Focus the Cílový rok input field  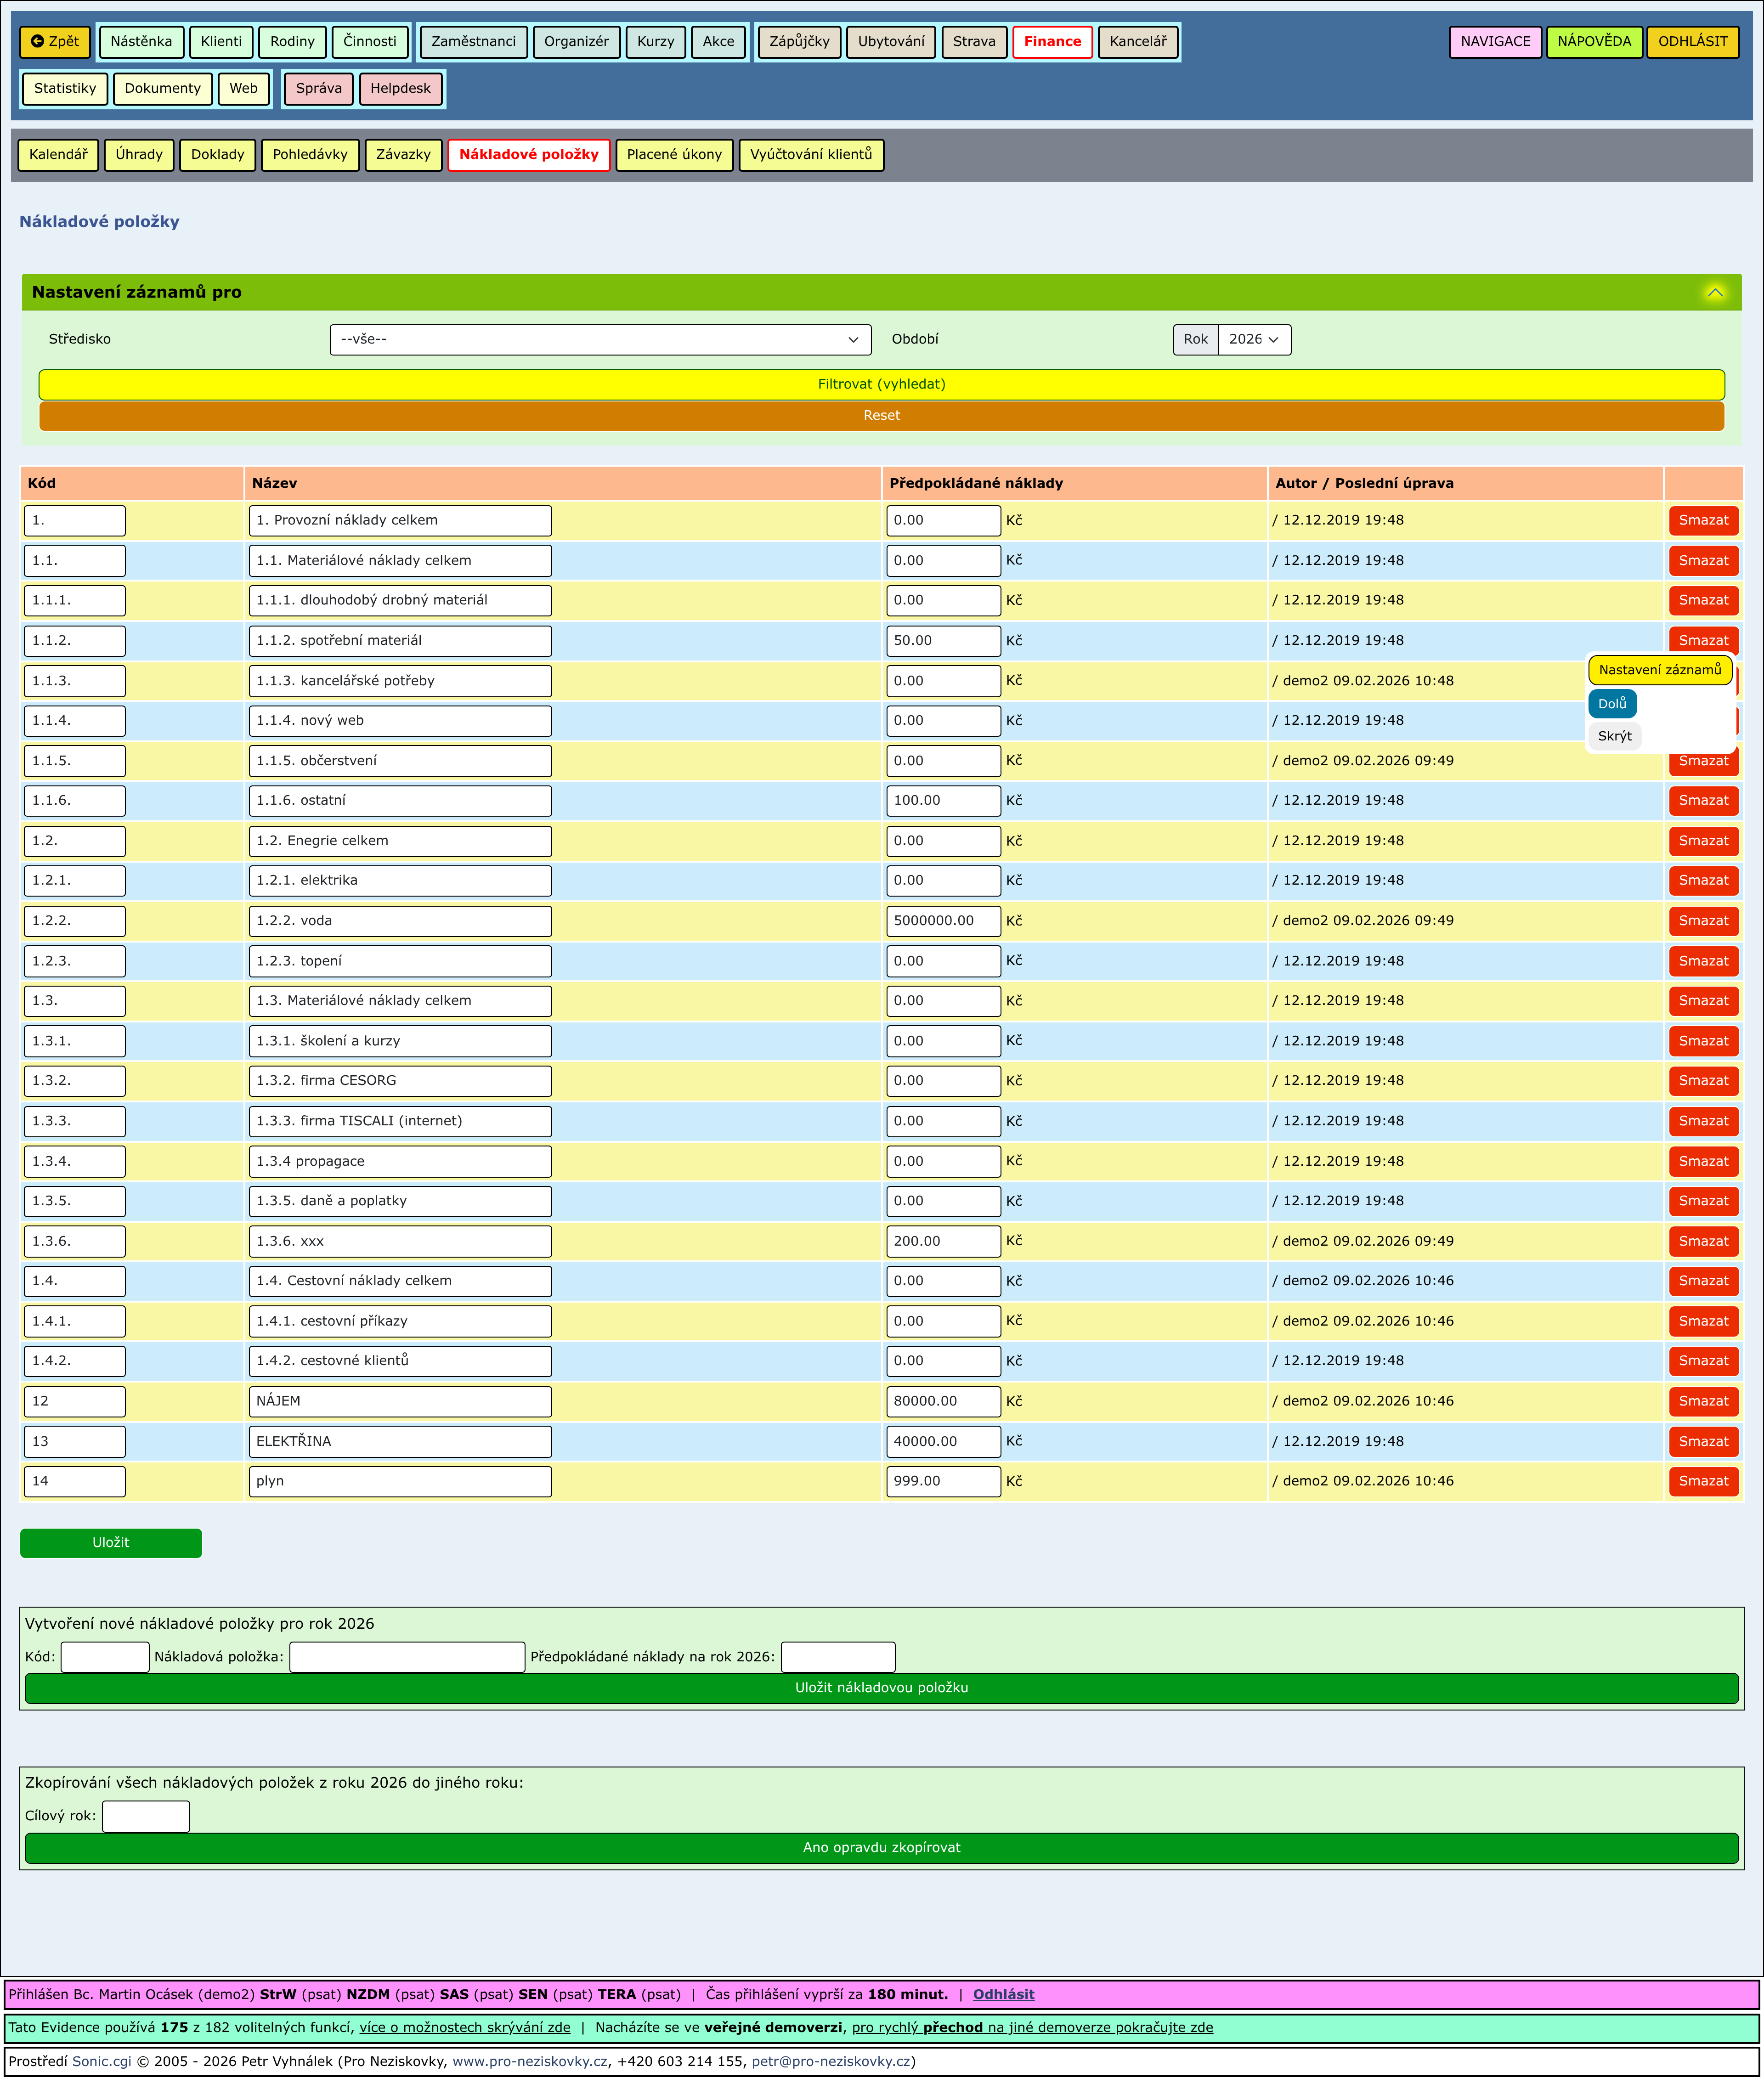coord(146,1815)
